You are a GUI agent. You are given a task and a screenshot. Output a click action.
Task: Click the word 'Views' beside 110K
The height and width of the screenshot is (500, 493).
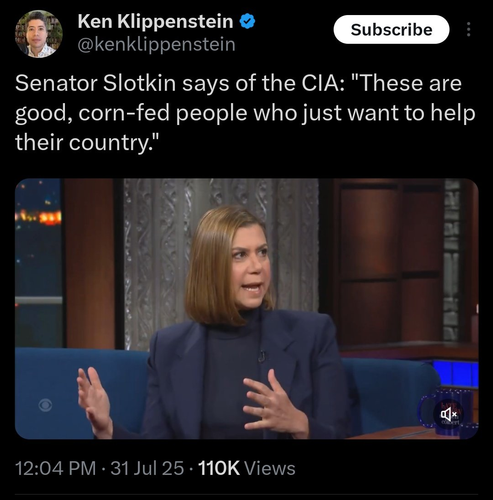coord(270,468)
